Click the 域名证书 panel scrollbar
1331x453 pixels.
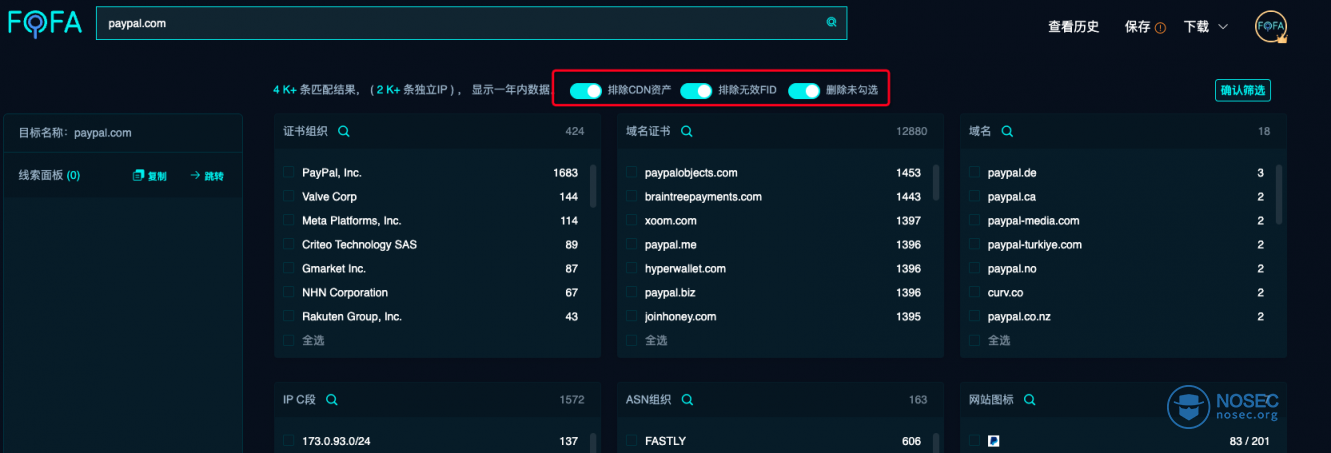click(x=936, y=185)
